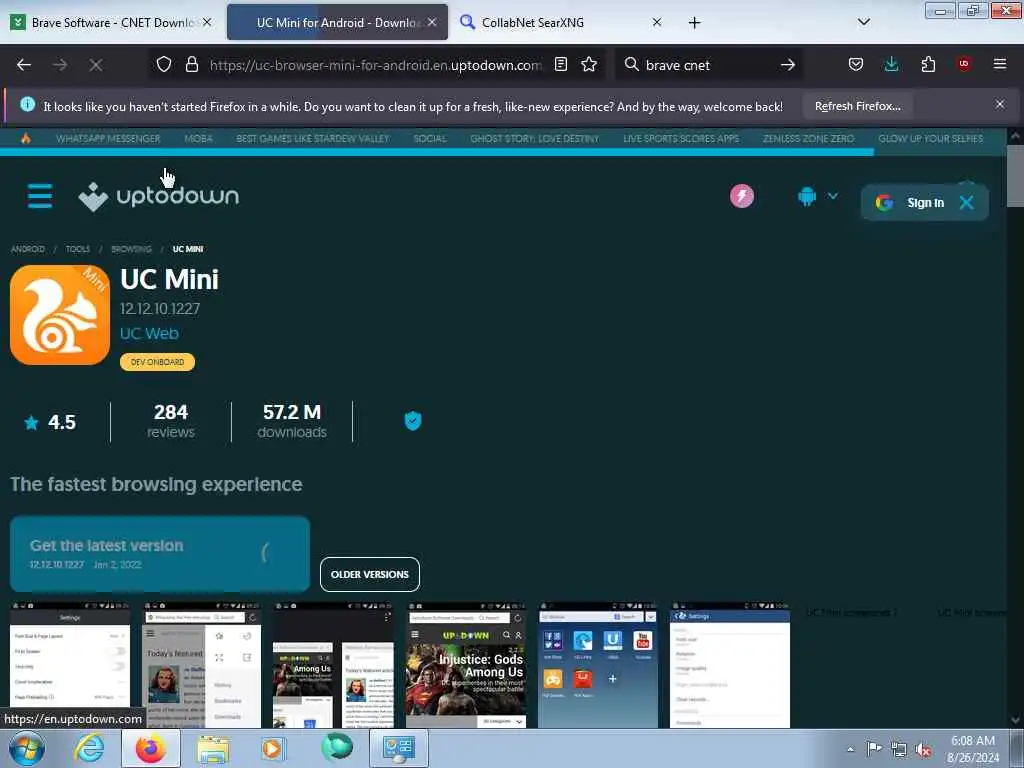Image resolution: width=1024 pixels, height=768 pixels.
Task: Open the Windows Start menu
Action: [27, 748]
